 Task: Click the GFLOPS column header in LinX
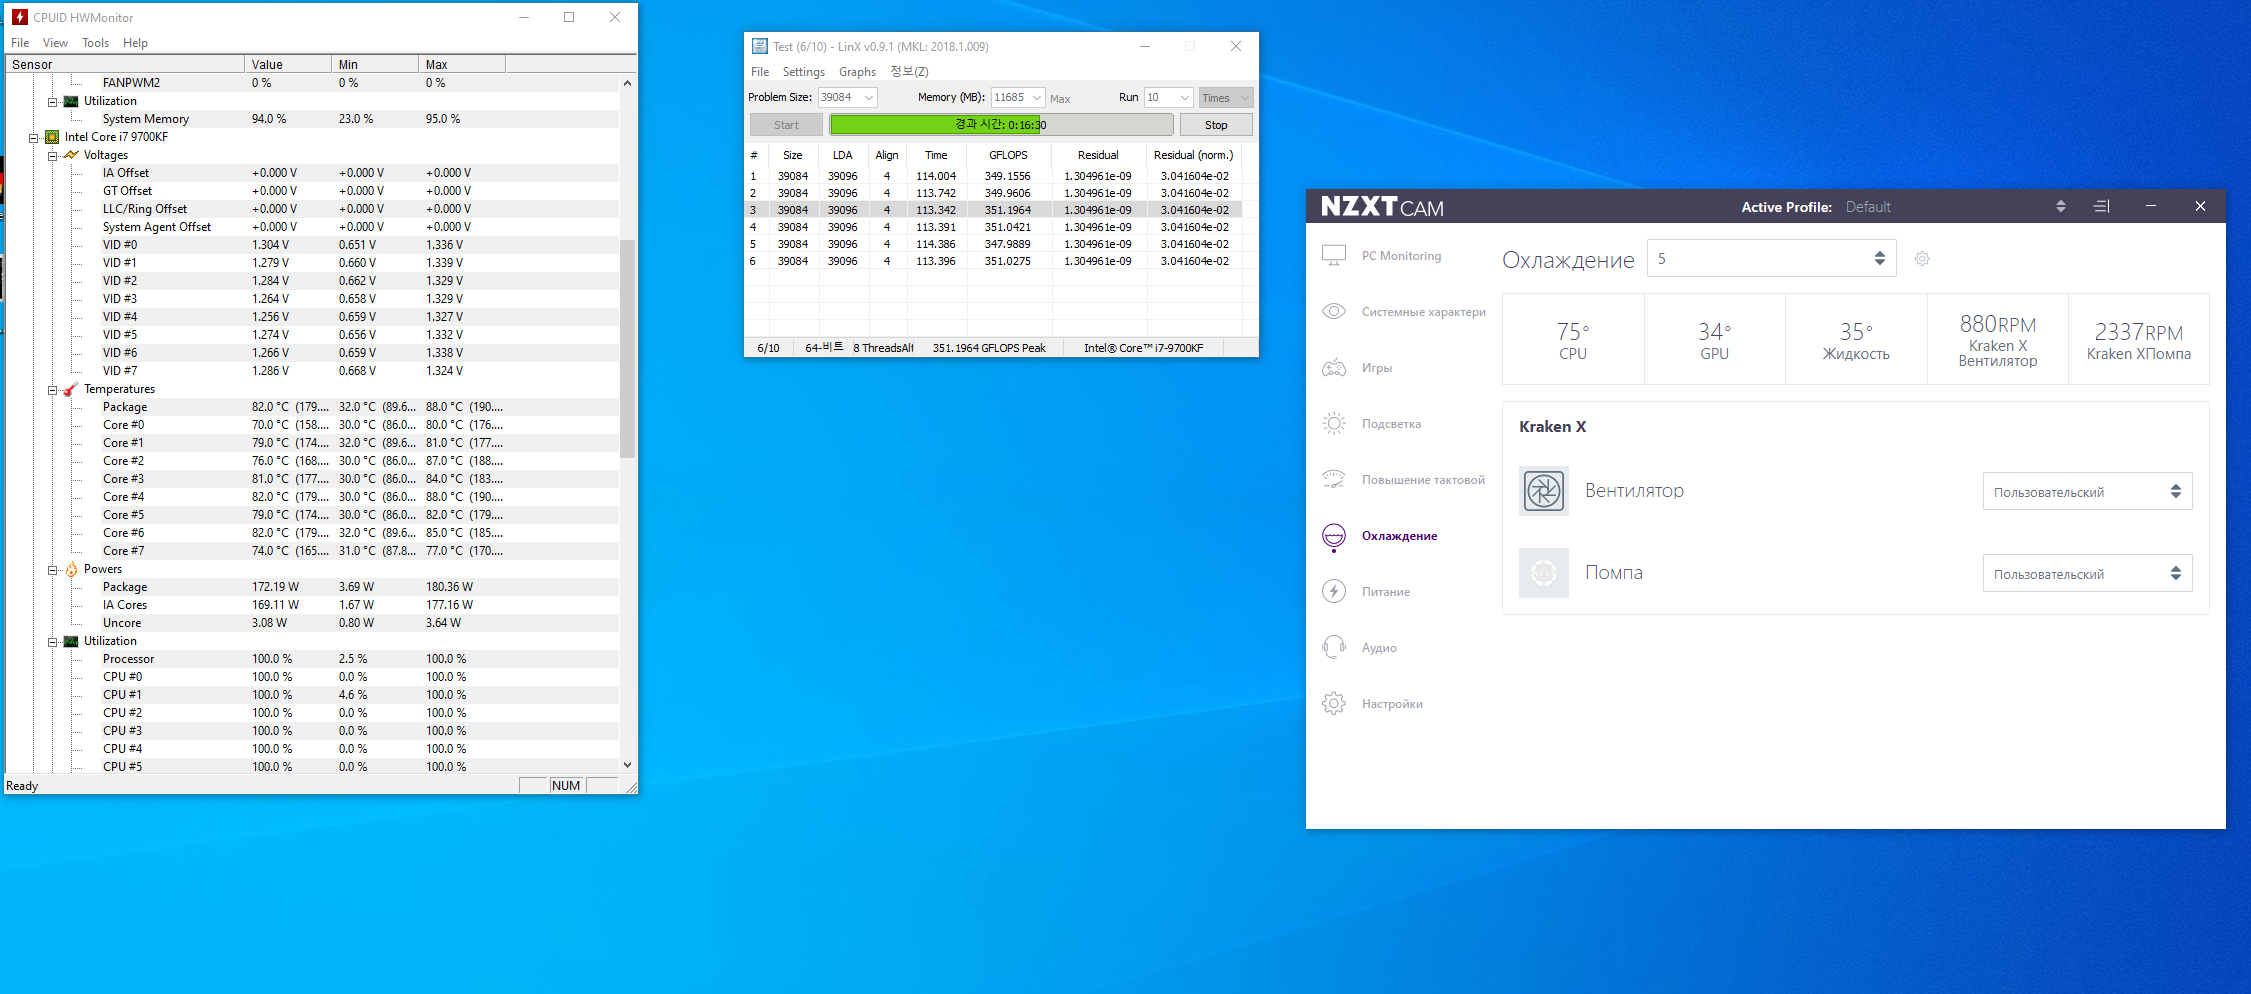(x=1008, y=155)
